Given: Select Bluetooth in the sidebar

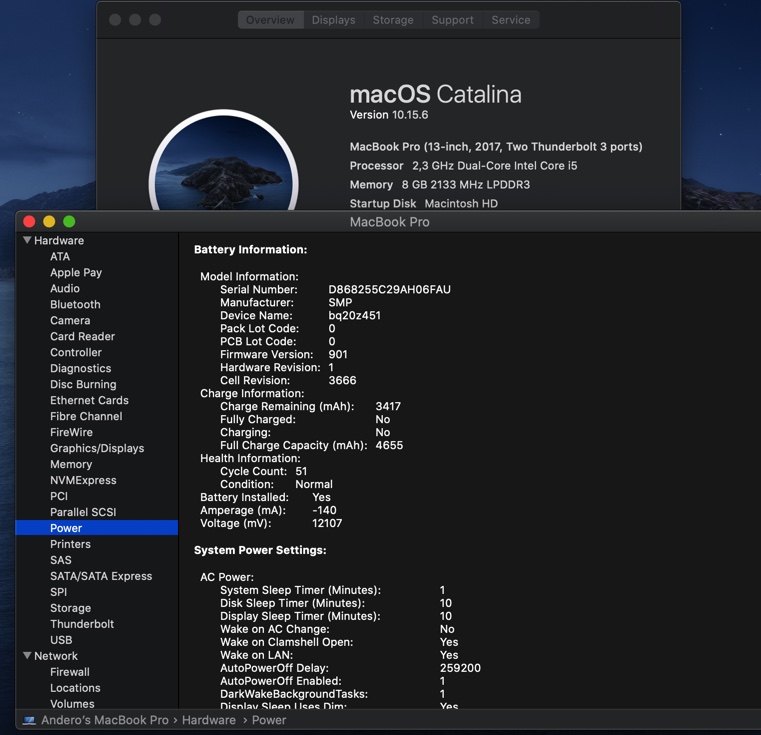Looking at the screenshot, I should [x=75, y=304].
